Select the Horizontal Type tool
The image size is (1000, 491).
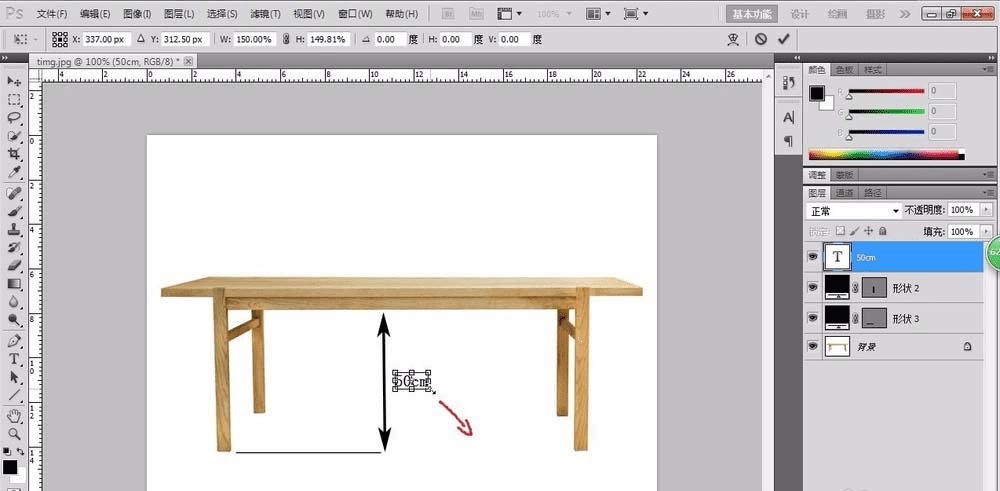pyautogui.click(x=13, y=359)
